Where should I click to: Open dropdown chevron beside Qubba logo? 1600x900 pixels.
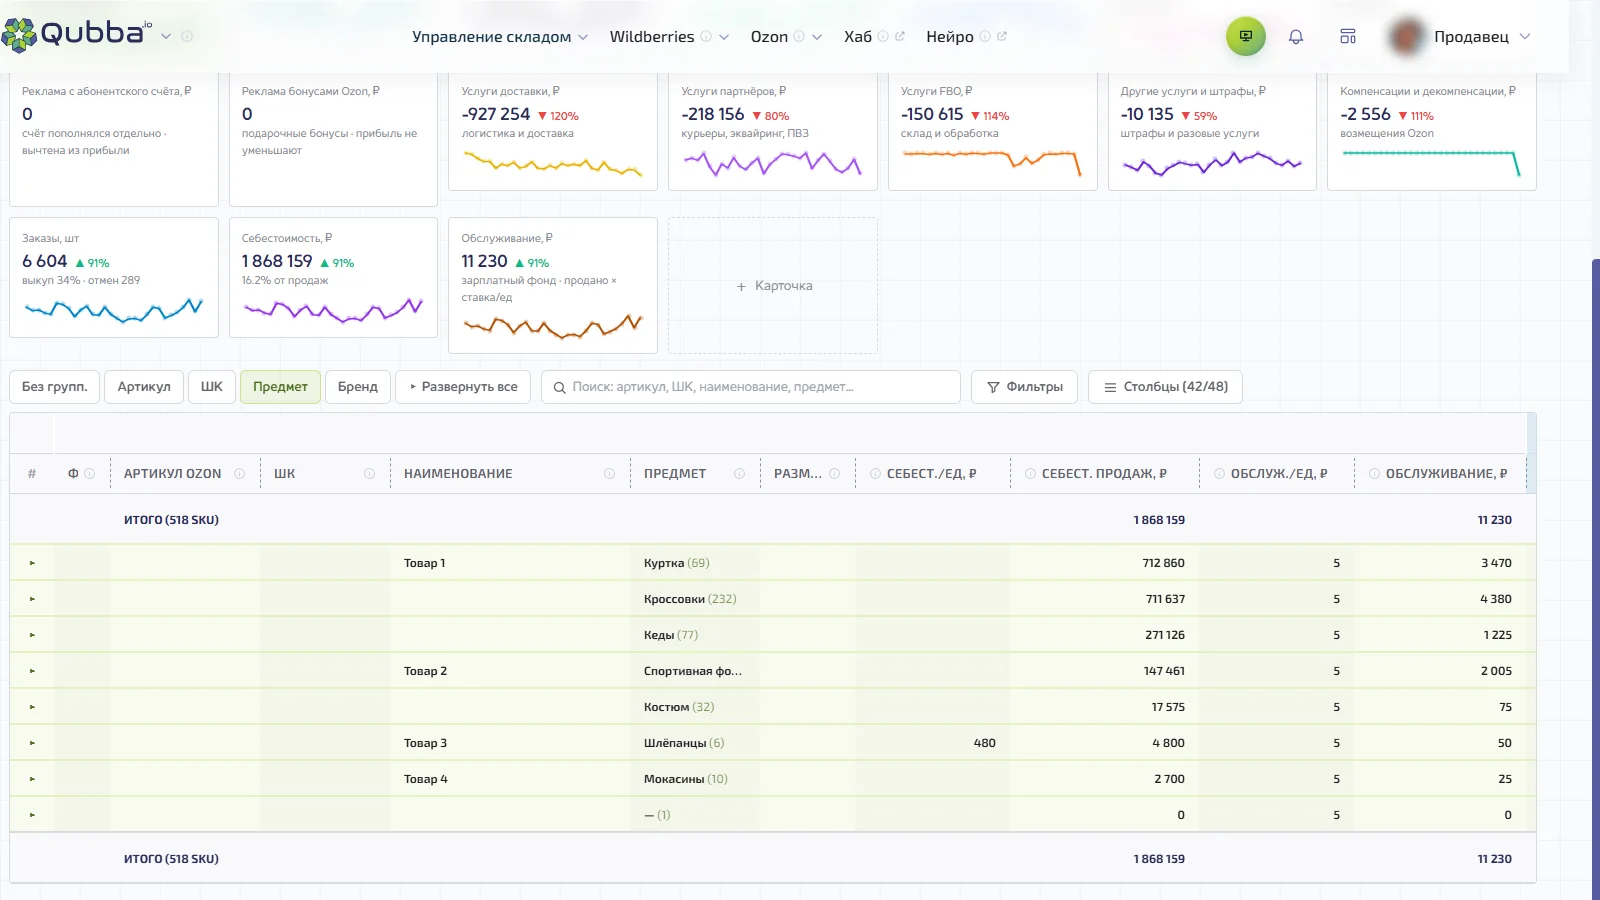(x=166, y=36)
